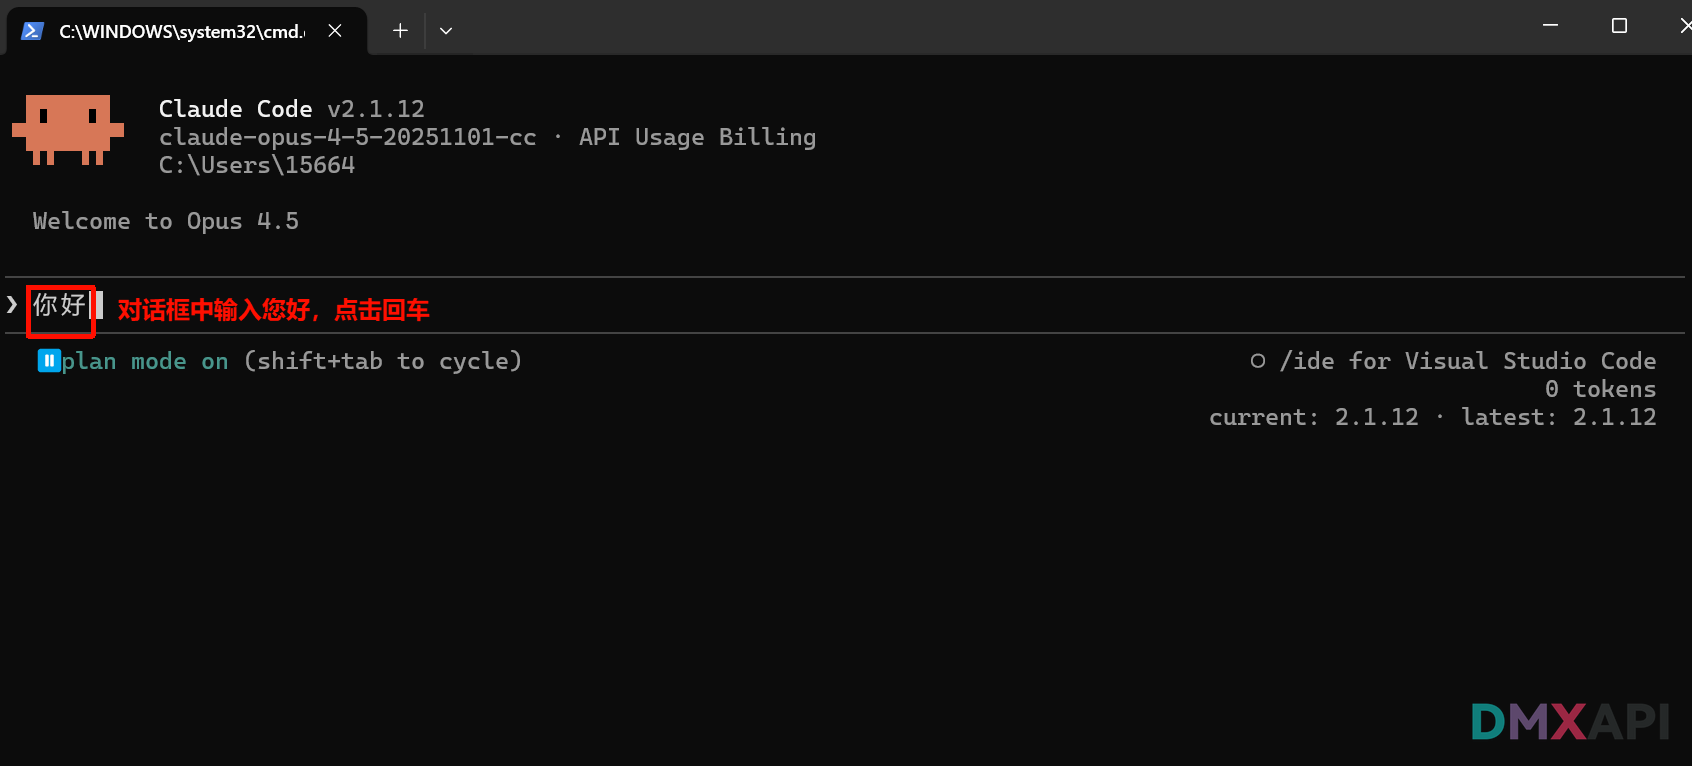Minimize the terminal window
Screen dimensions: 1692x766
[x=1550, y=26]
